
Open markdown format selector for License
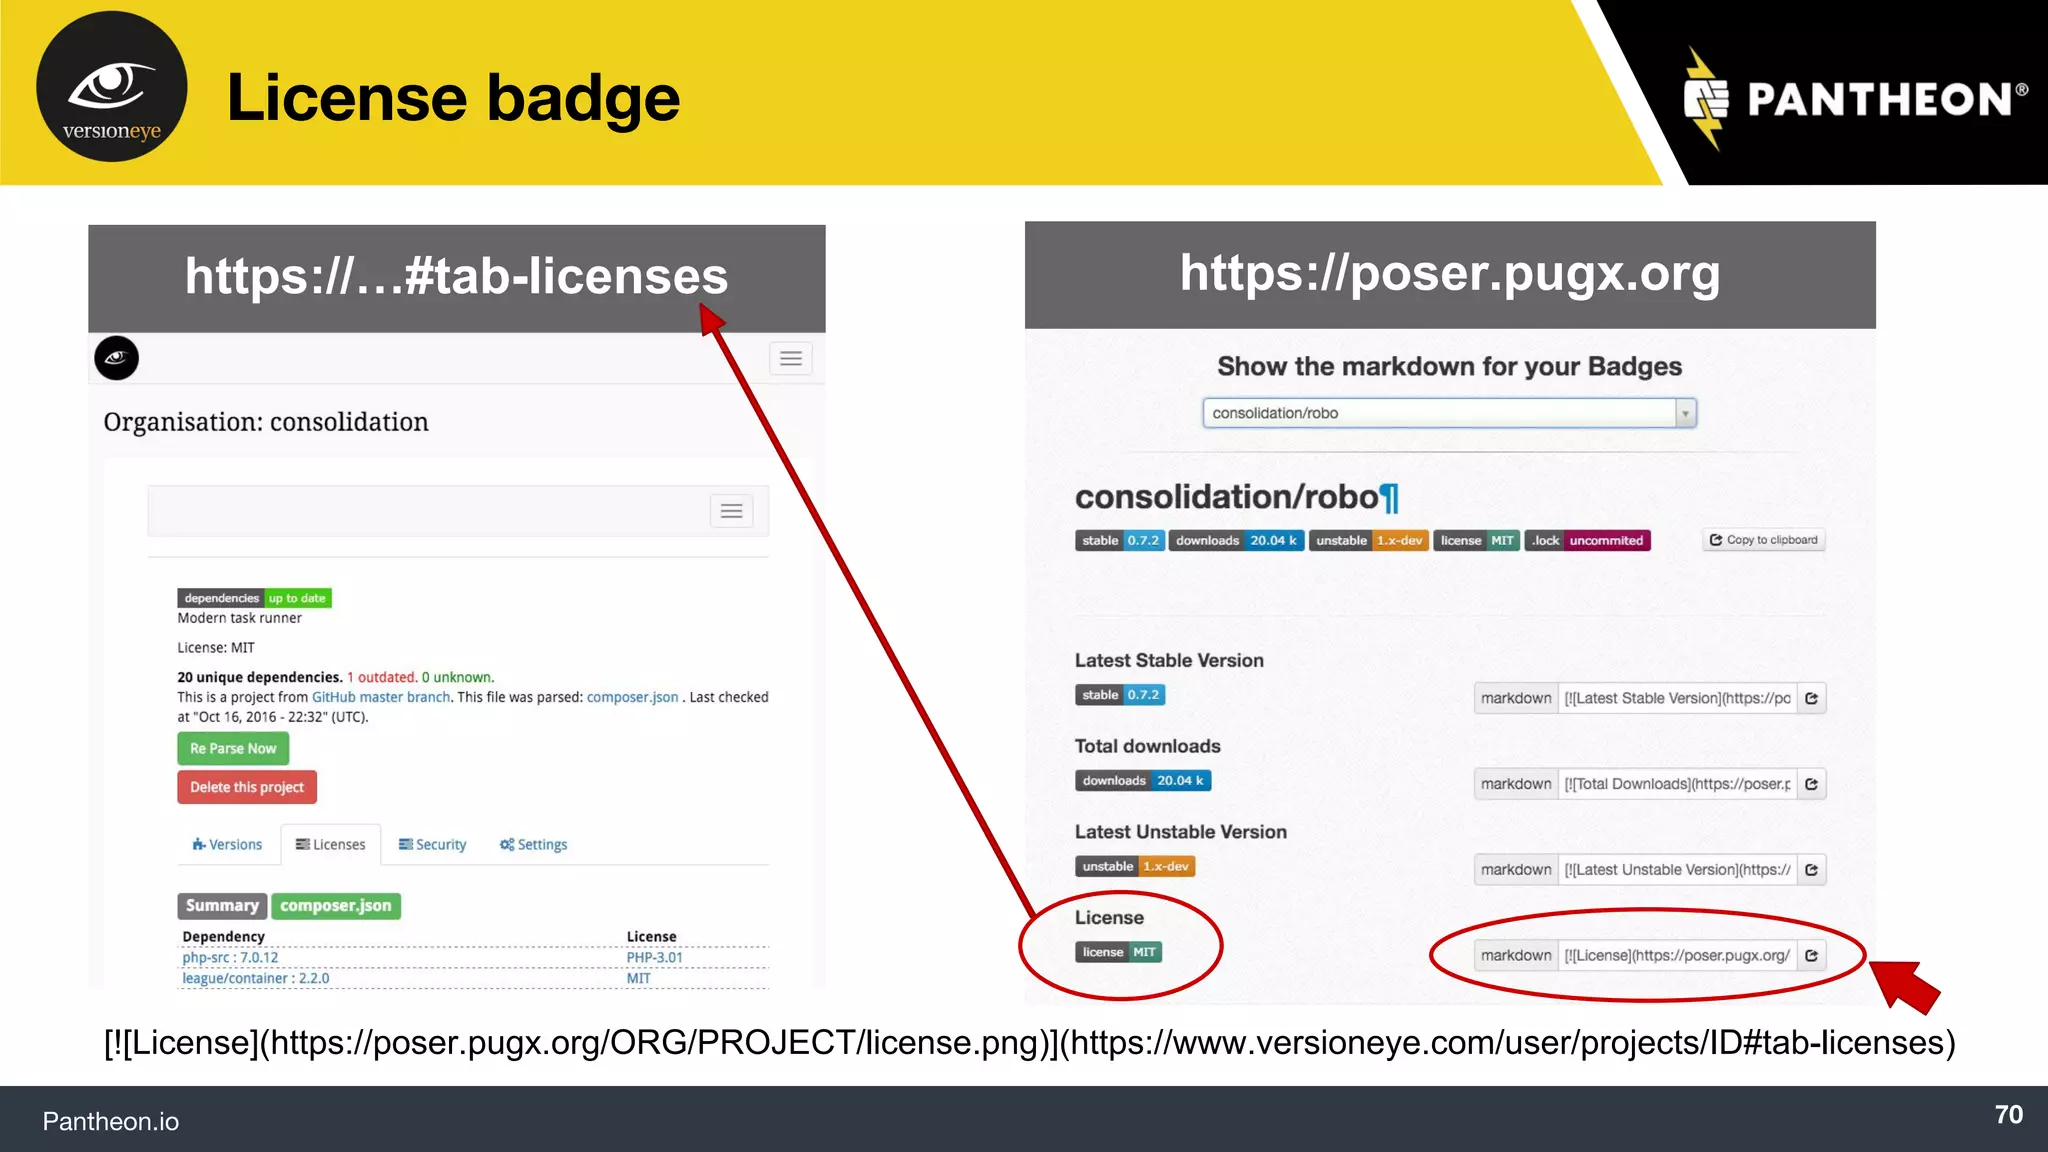click(1516, 956)
